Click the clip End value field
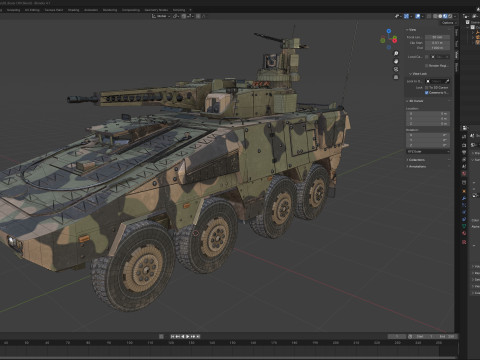480x360 pixels. (x=437, y=48)
